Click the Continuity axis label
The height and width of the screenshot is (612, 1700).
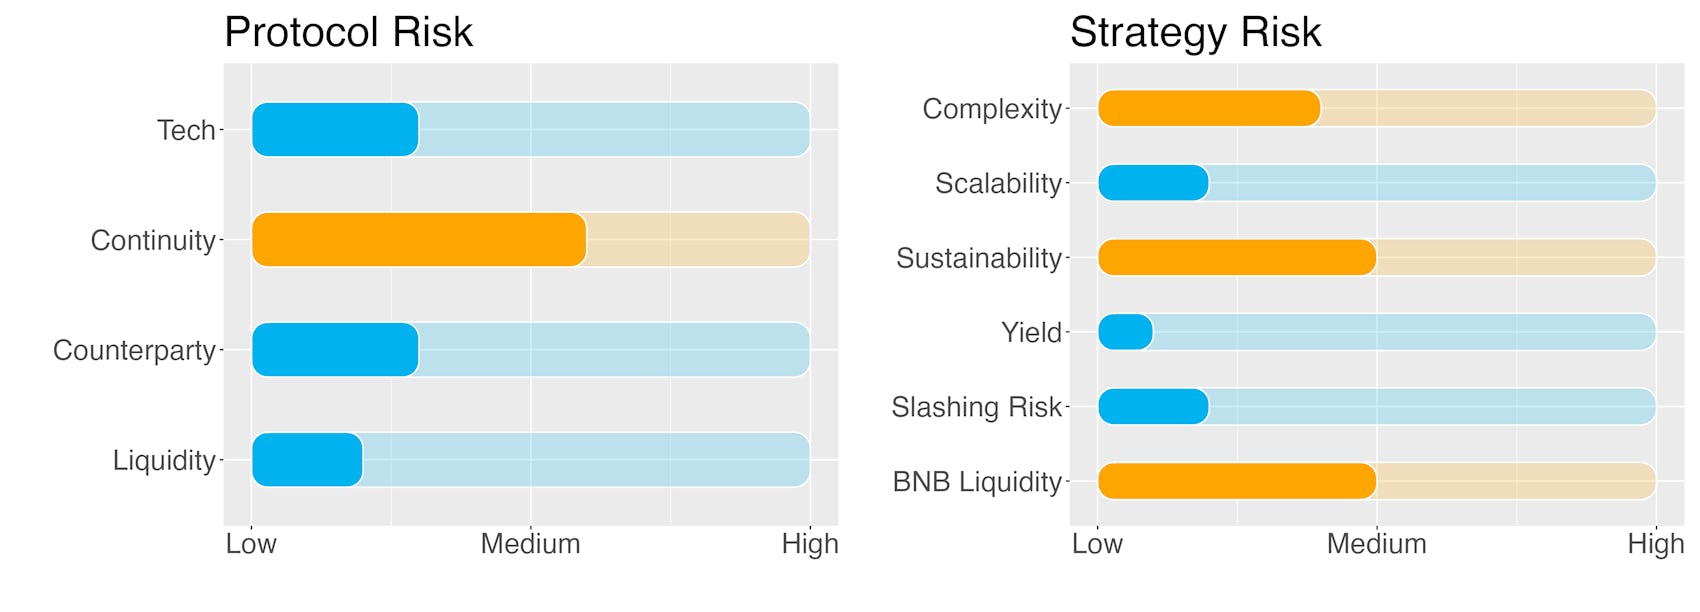point(153,240)
